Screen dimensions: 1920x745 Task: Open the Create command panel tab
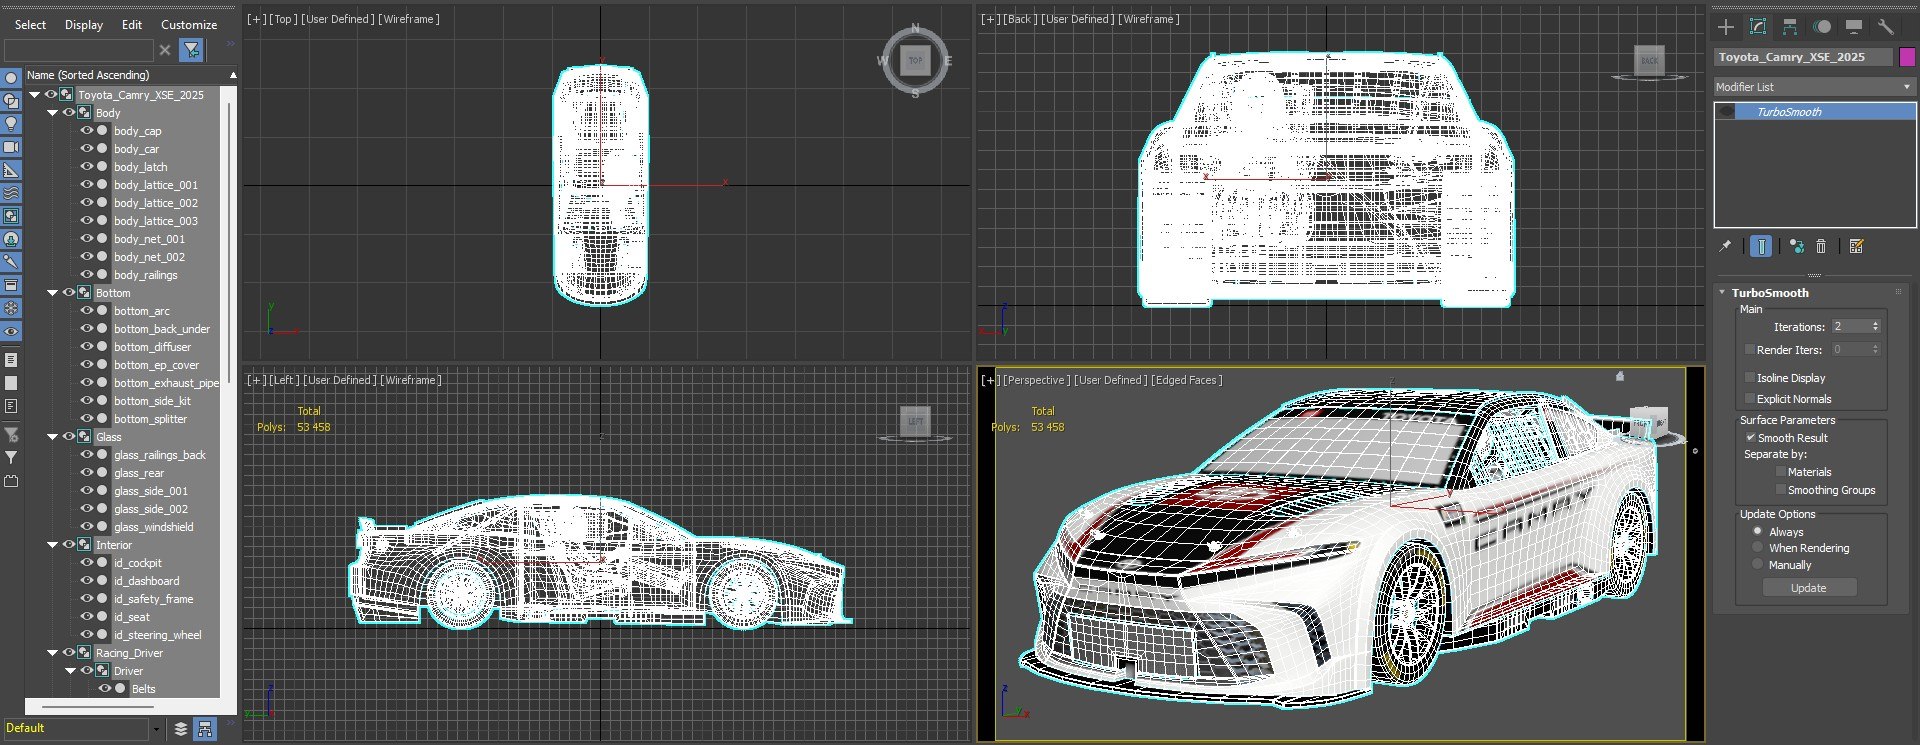[1726, 27]
